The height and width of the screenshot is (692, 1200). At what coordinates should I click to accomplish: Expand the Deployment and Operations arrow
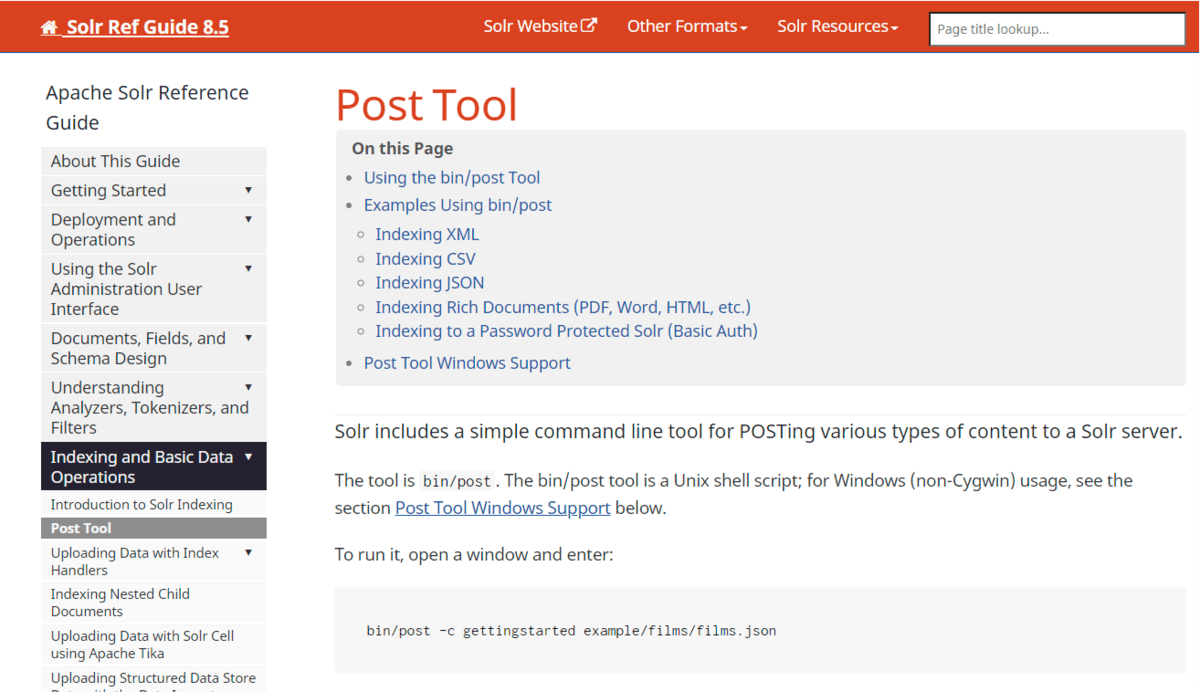pos(248,219)
